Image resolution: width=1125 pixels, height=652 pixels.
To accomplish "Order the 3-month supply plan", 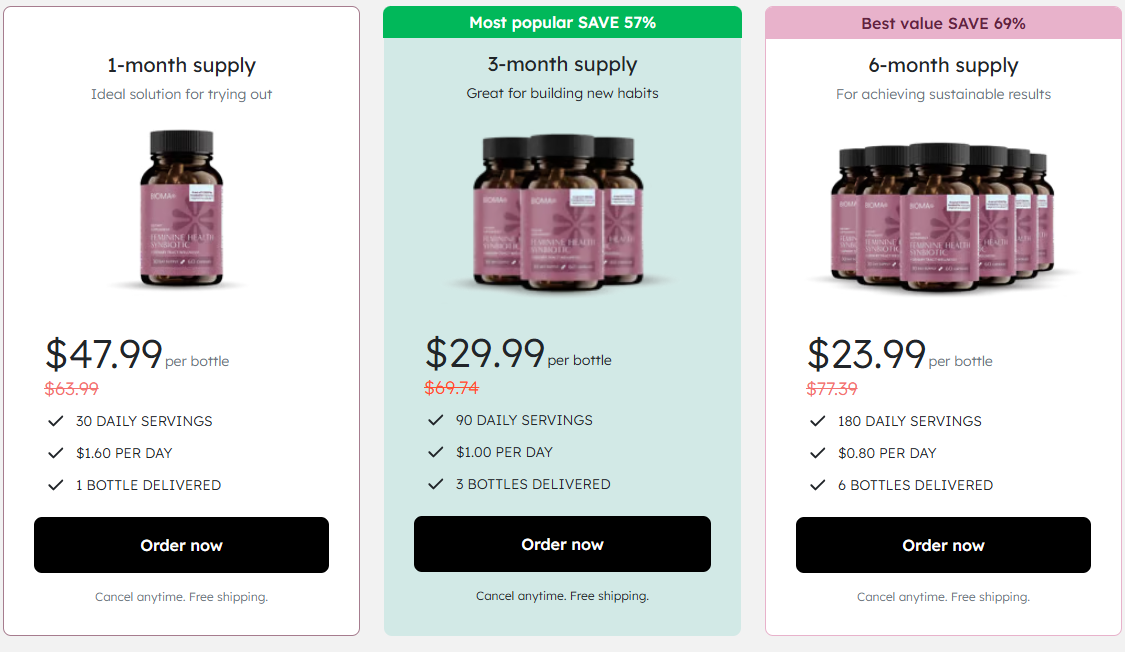I will coord(562,544).
